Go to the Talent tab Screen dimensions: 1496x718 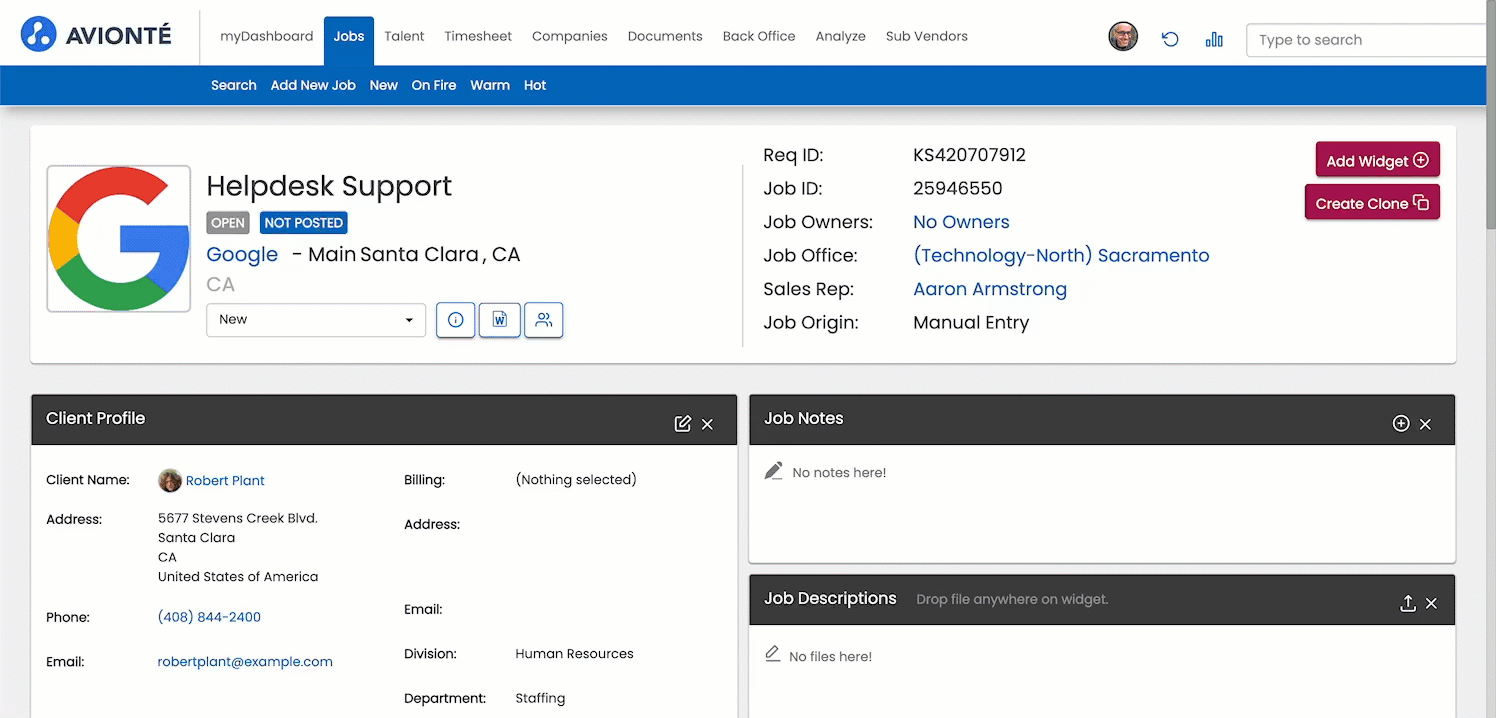pyautogui.click(x=404, y=36)
